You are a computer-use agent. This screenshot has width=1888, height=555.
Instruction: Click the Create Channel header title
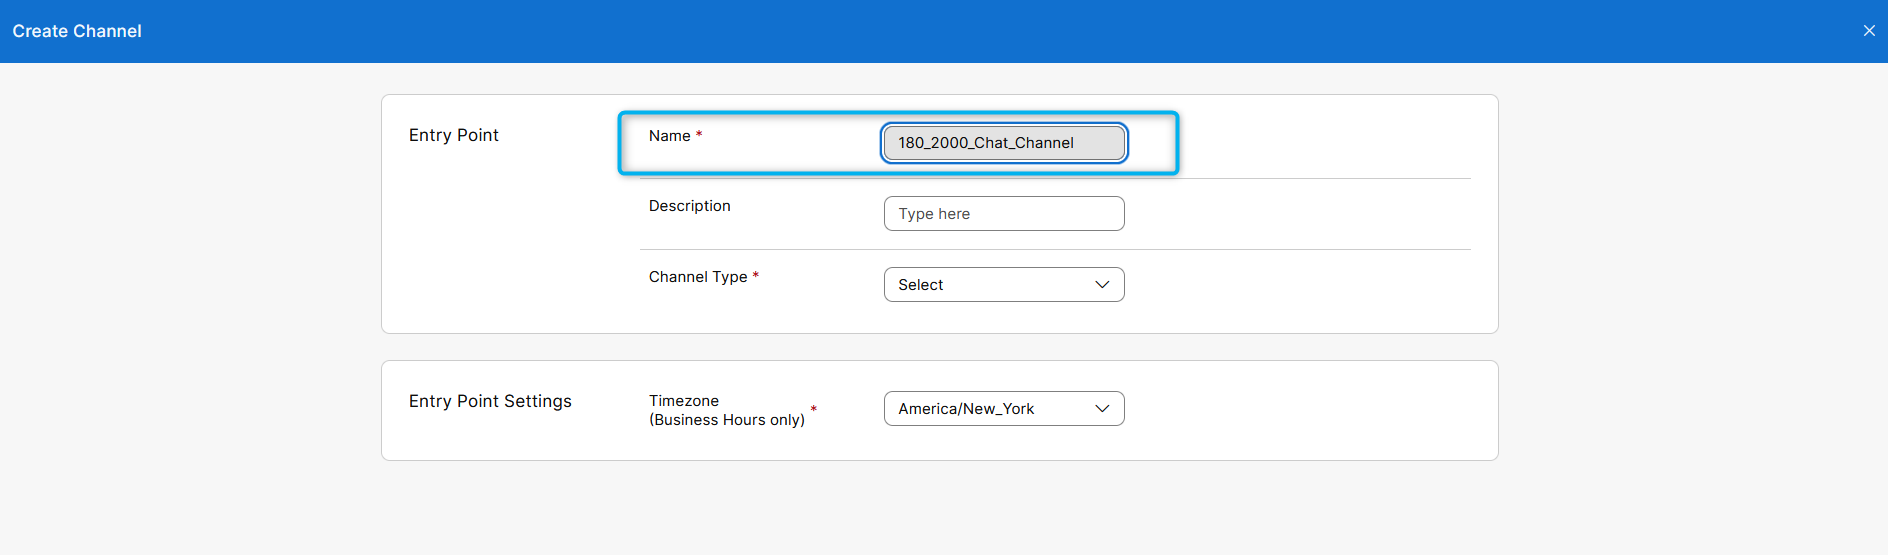click(77, 31)
